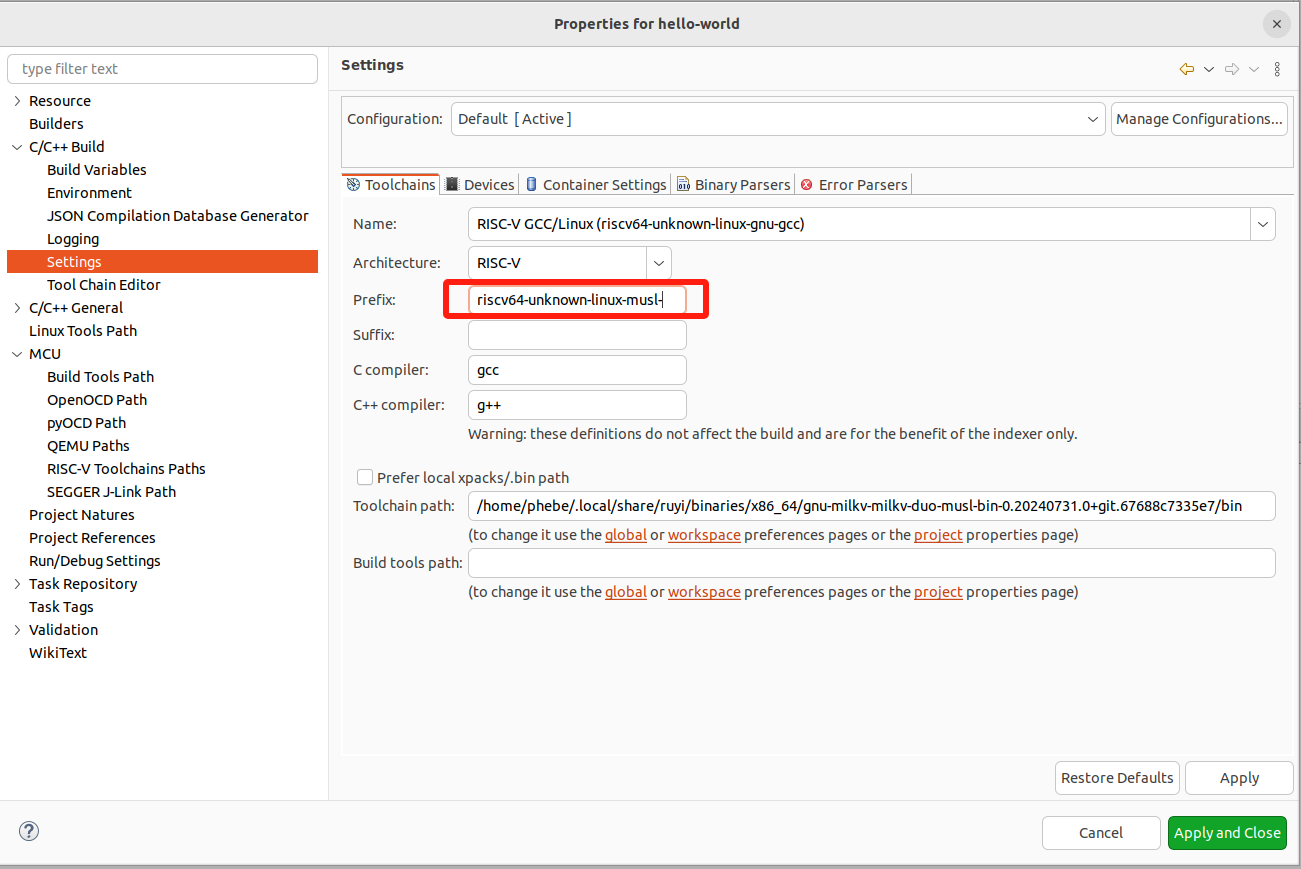Open the workspace link under Build tools path

click(x=704, y=592)
